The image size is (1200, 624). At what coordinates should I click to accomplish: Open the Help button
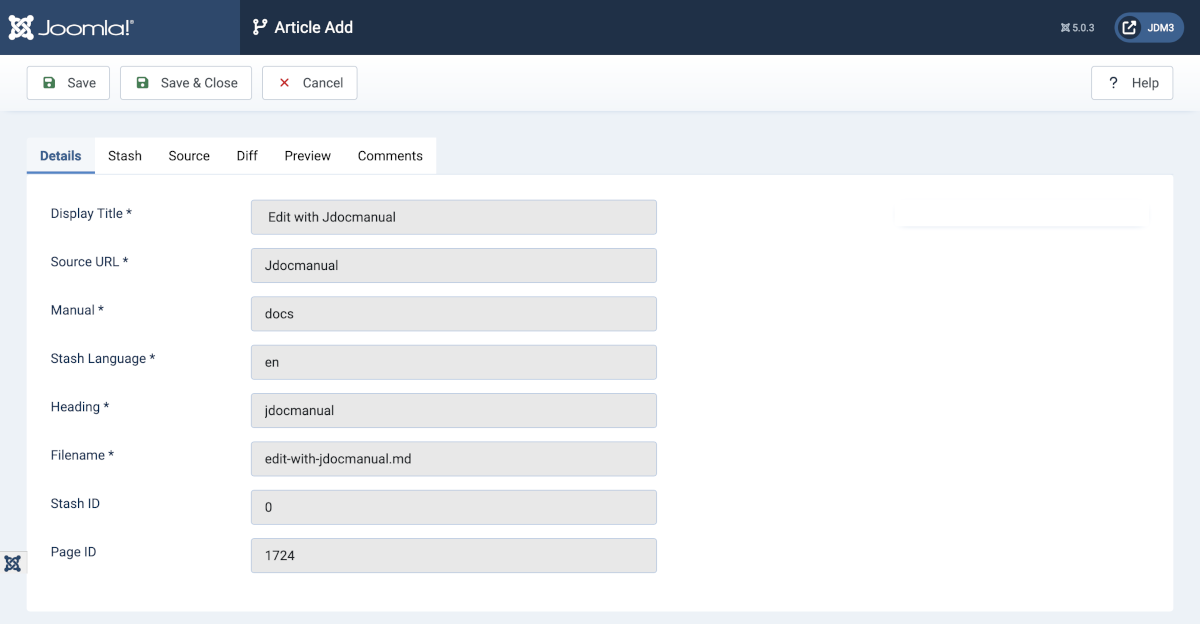point(1132,83)
